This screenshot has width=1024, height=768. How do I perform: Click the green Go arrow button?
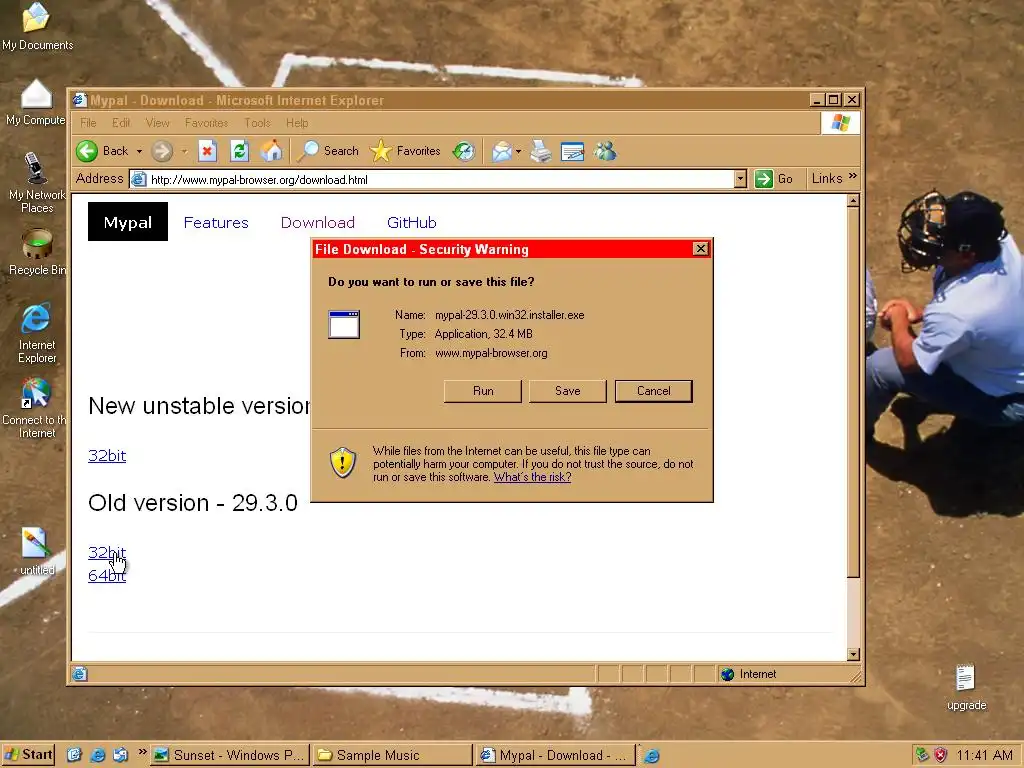[763, 179]
